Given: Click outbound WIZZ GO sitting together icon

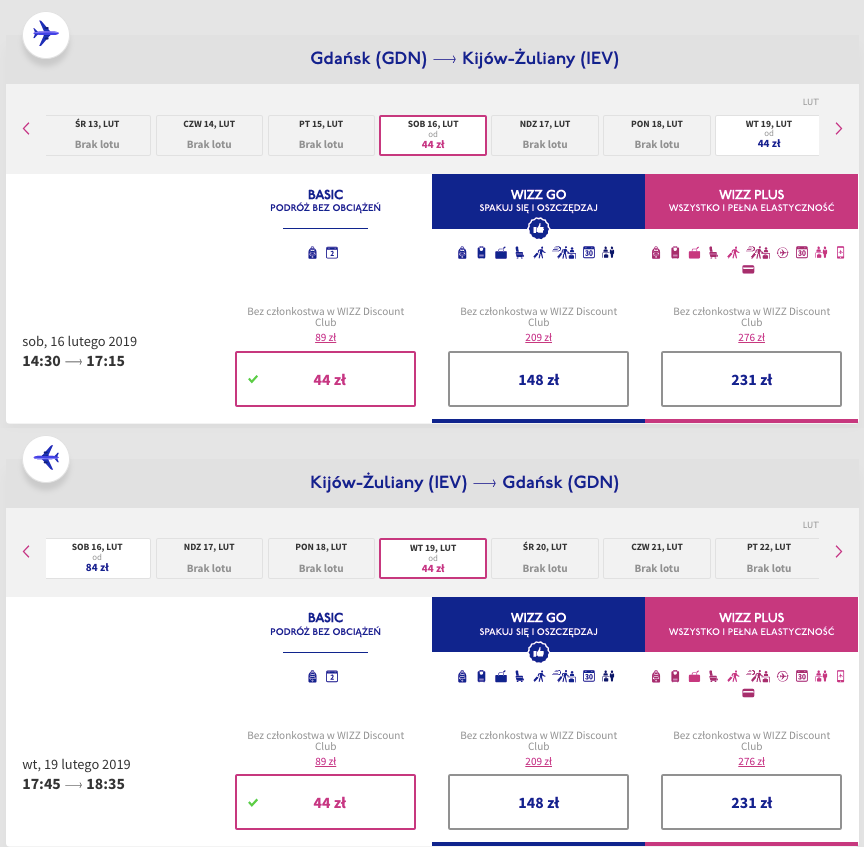Looking at the screenshot, I should [x=608, y=253].
